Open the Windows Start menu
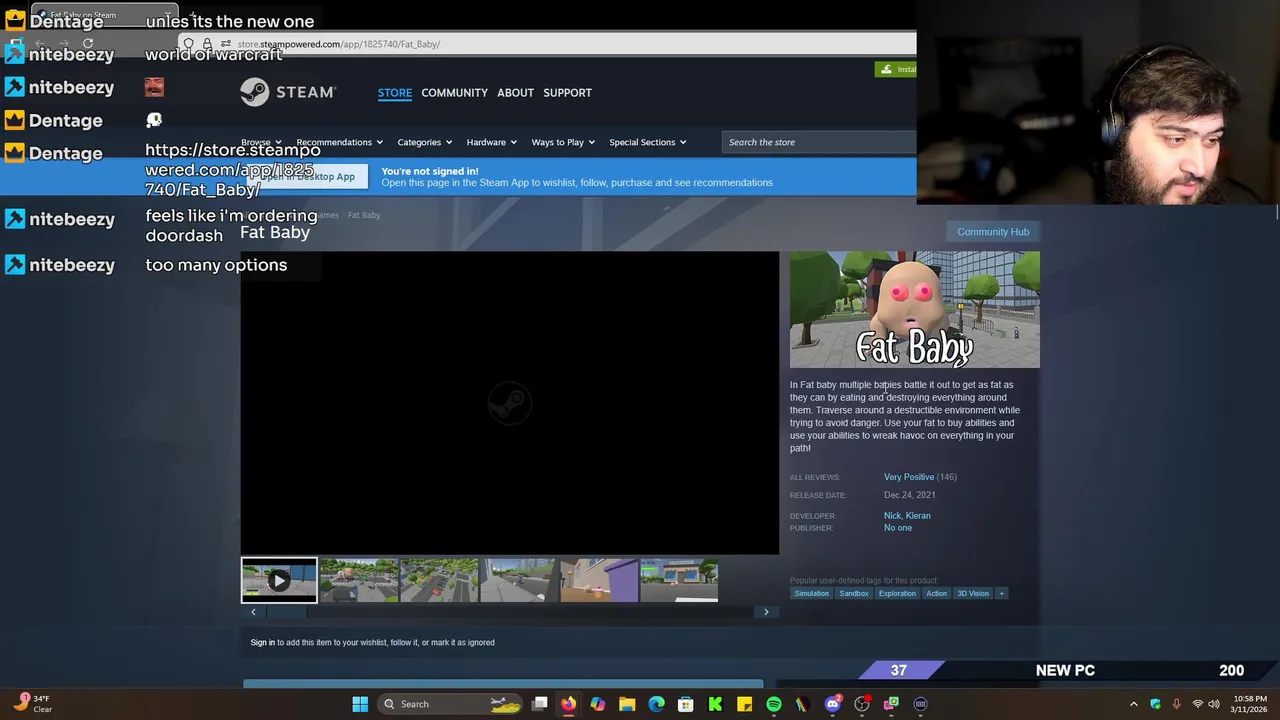 pos(360,704)
